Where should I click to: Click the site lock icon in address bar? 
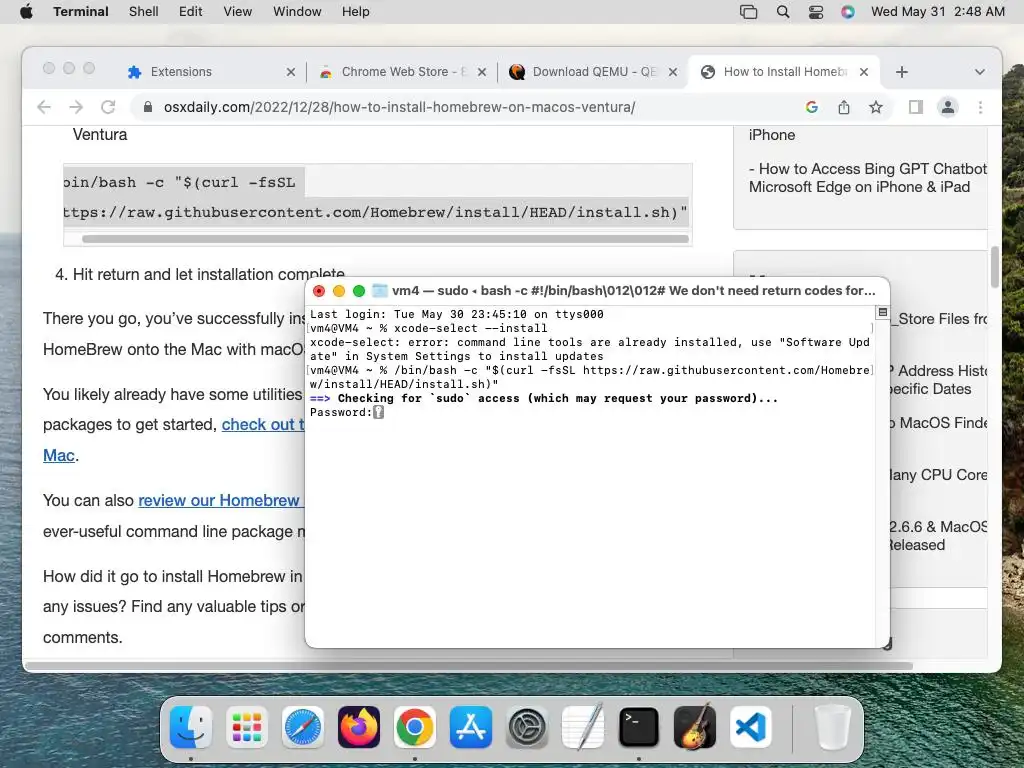click(x=148, y=107)
